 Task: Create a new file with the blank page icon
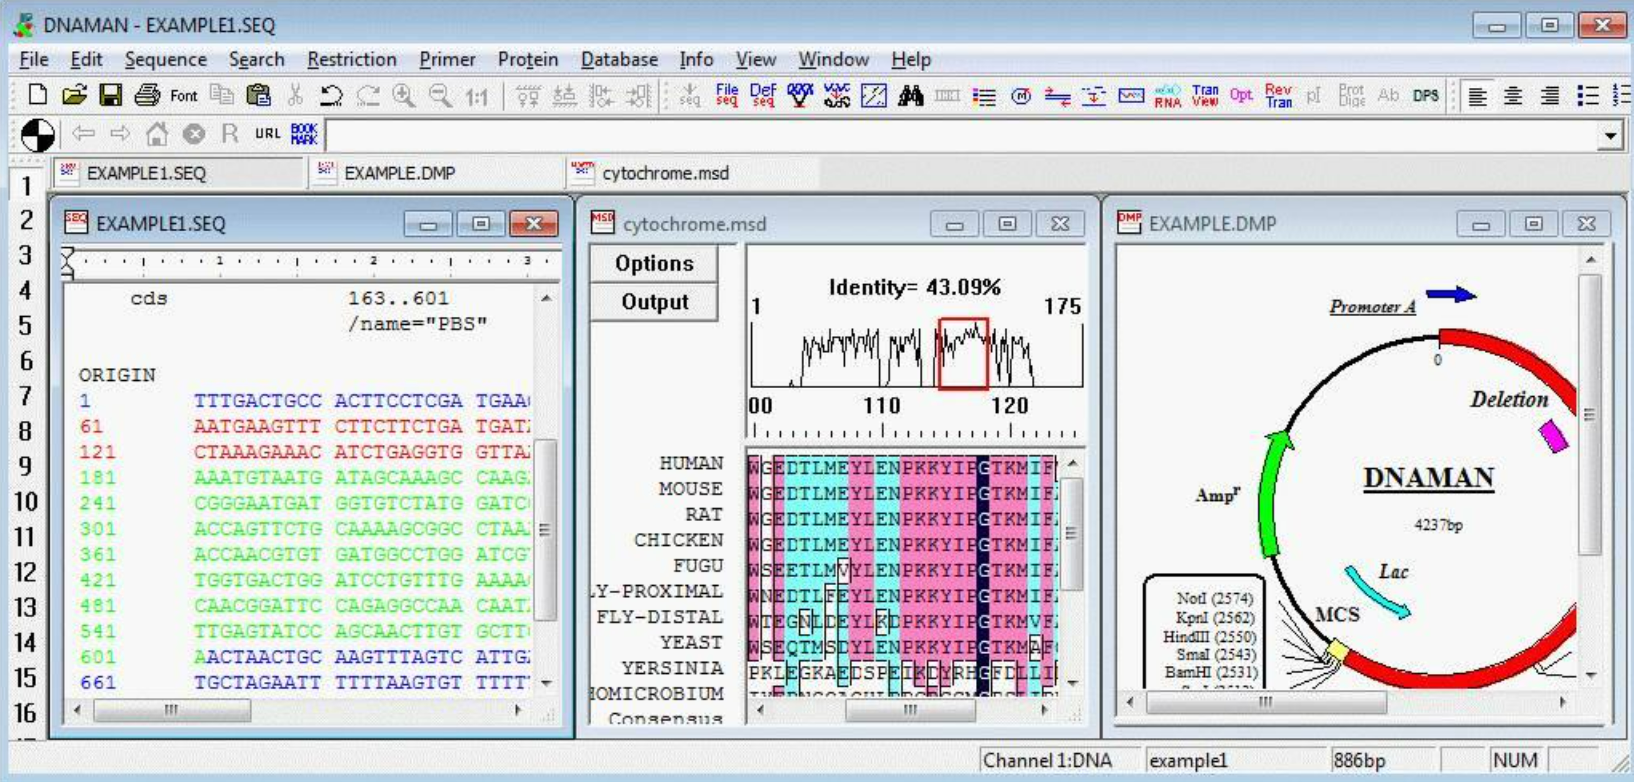click(x=37, y=95)
